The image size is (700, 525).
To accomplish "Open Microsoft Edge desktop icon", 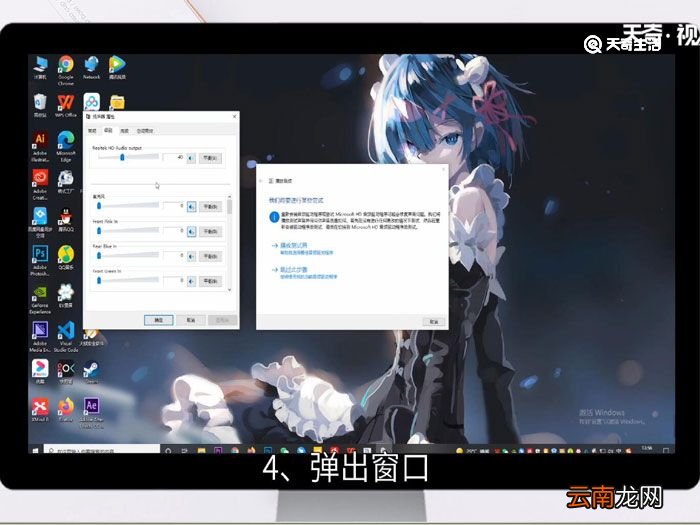I will [x=66, y=147].
